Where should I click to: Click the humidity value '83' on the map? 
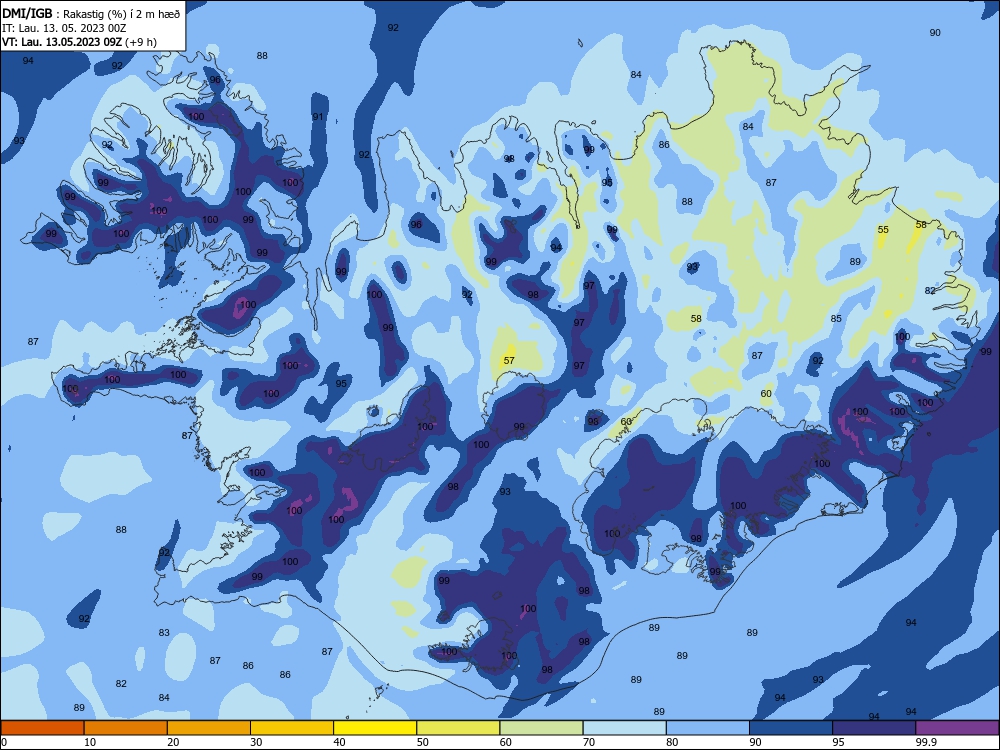click(164, 633)
